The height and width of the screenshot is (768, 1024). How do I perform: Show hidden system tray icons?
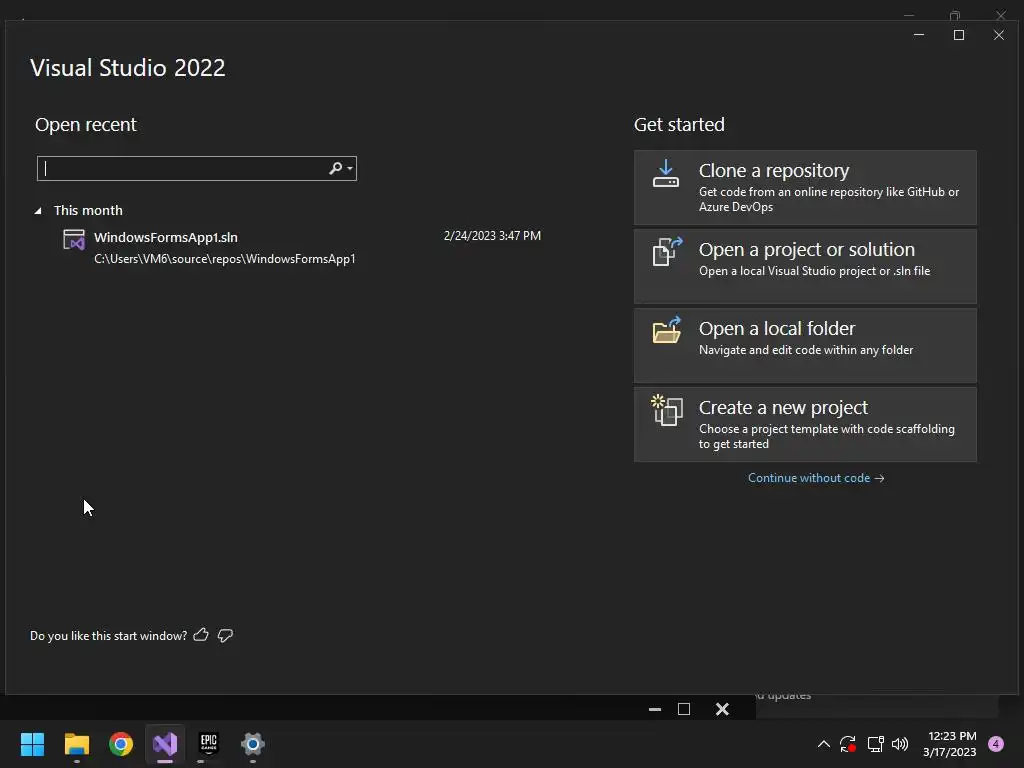pos(824,744)
